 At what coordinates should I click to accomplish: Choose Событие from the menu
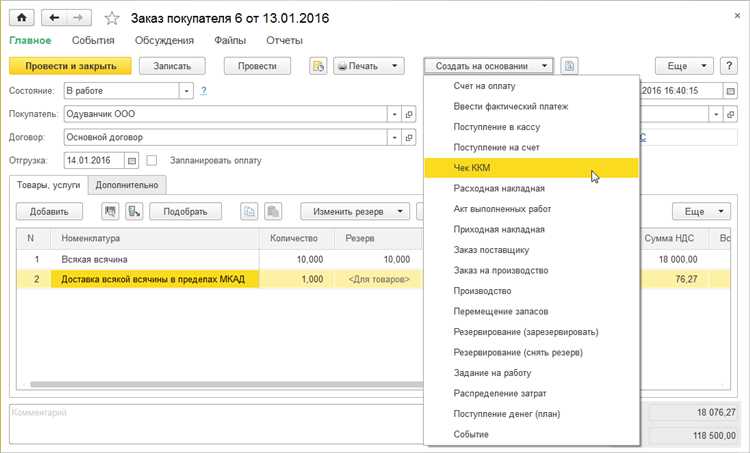531,435
